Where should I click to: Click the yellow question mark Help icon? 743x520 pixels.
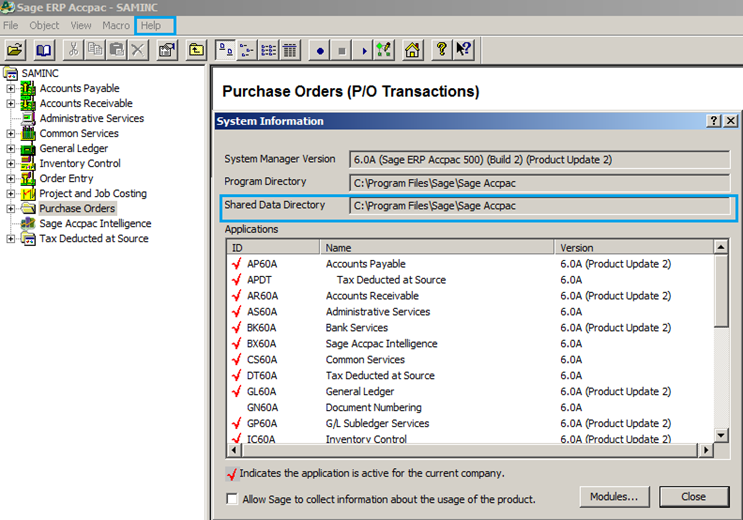[x=442, y=49]
